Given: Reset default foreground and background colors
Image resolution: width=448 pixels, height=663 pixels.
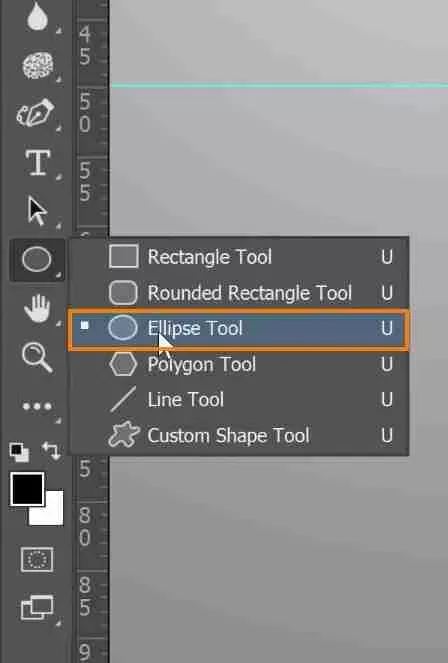Looking at the screenshot, I should 19,452.
